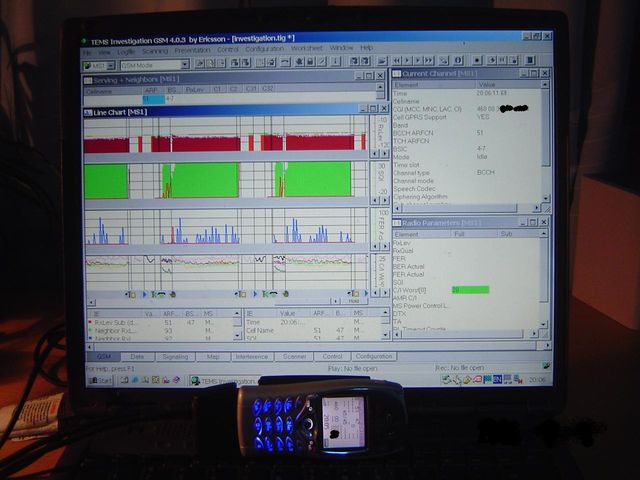640x480 pixels.
Task: Click 'Rec: No file open' in the status bar
Action: [462, 368]
